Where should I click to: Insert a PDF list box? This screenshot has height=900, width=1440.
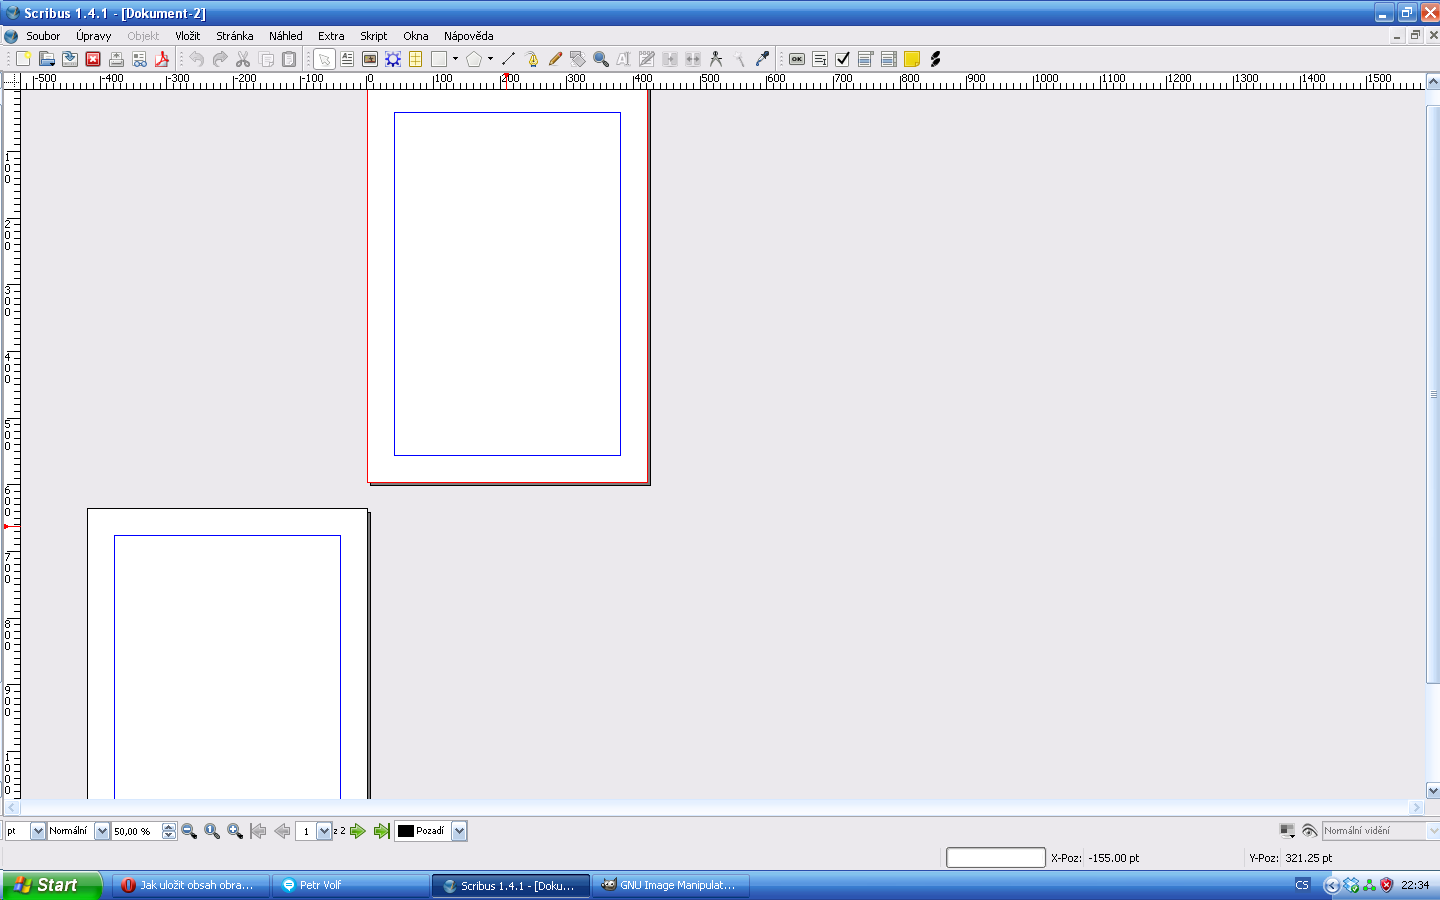click(889, 59)
